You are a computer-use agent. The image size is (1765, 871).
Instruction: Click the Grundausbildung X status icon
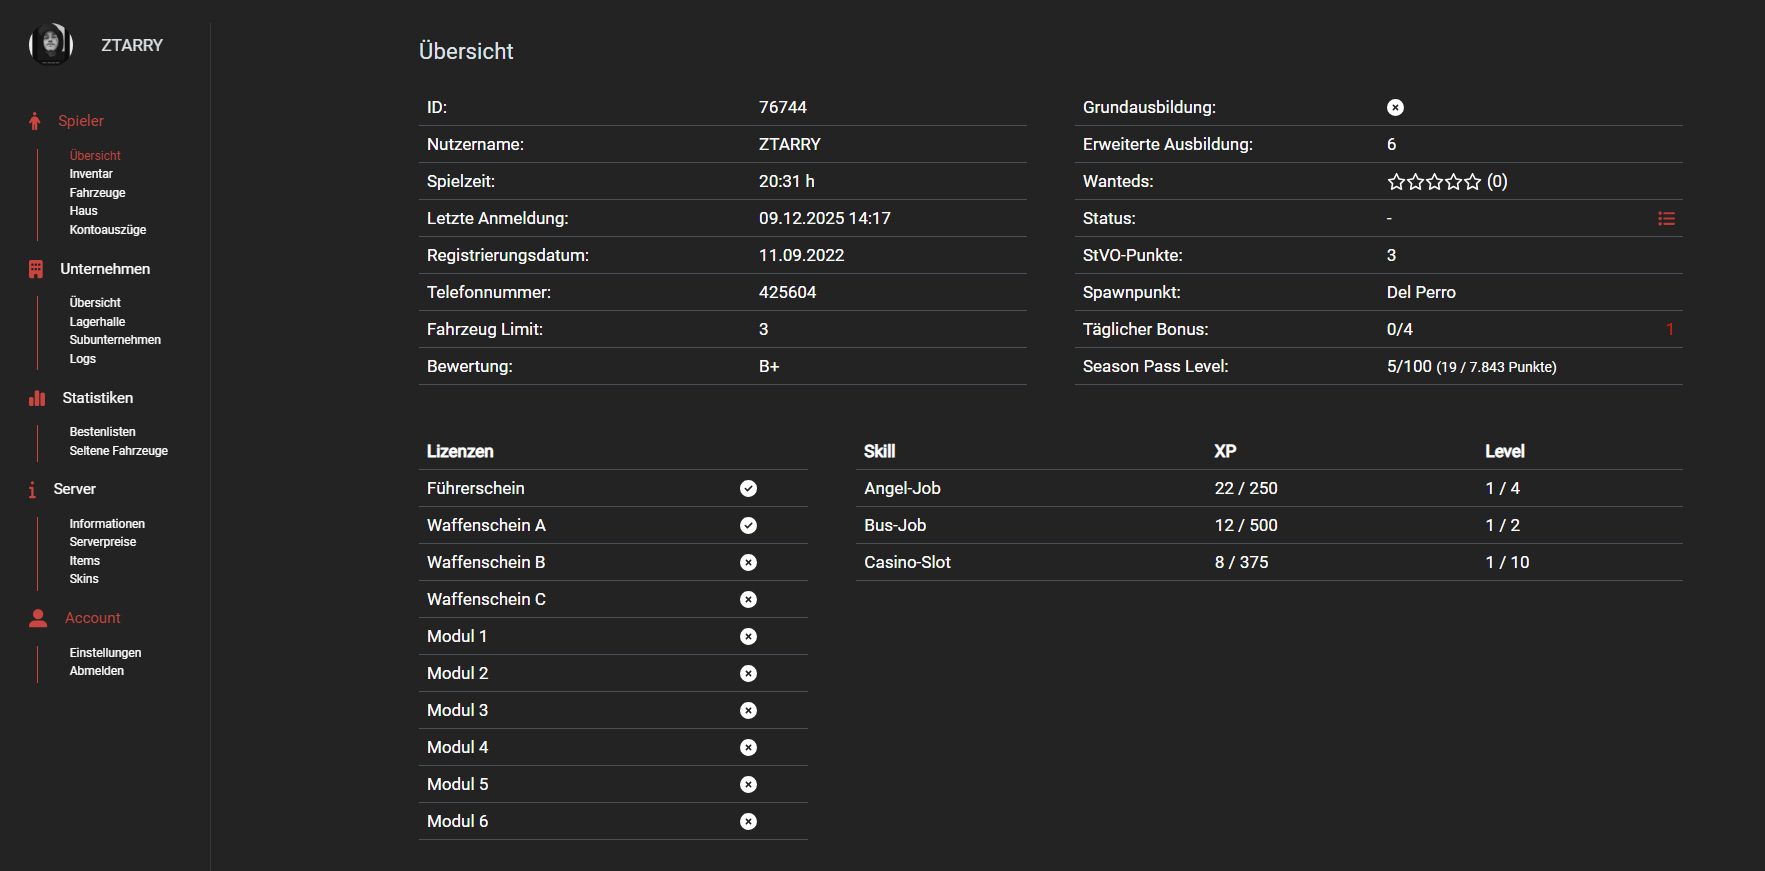pos(1395,107)
